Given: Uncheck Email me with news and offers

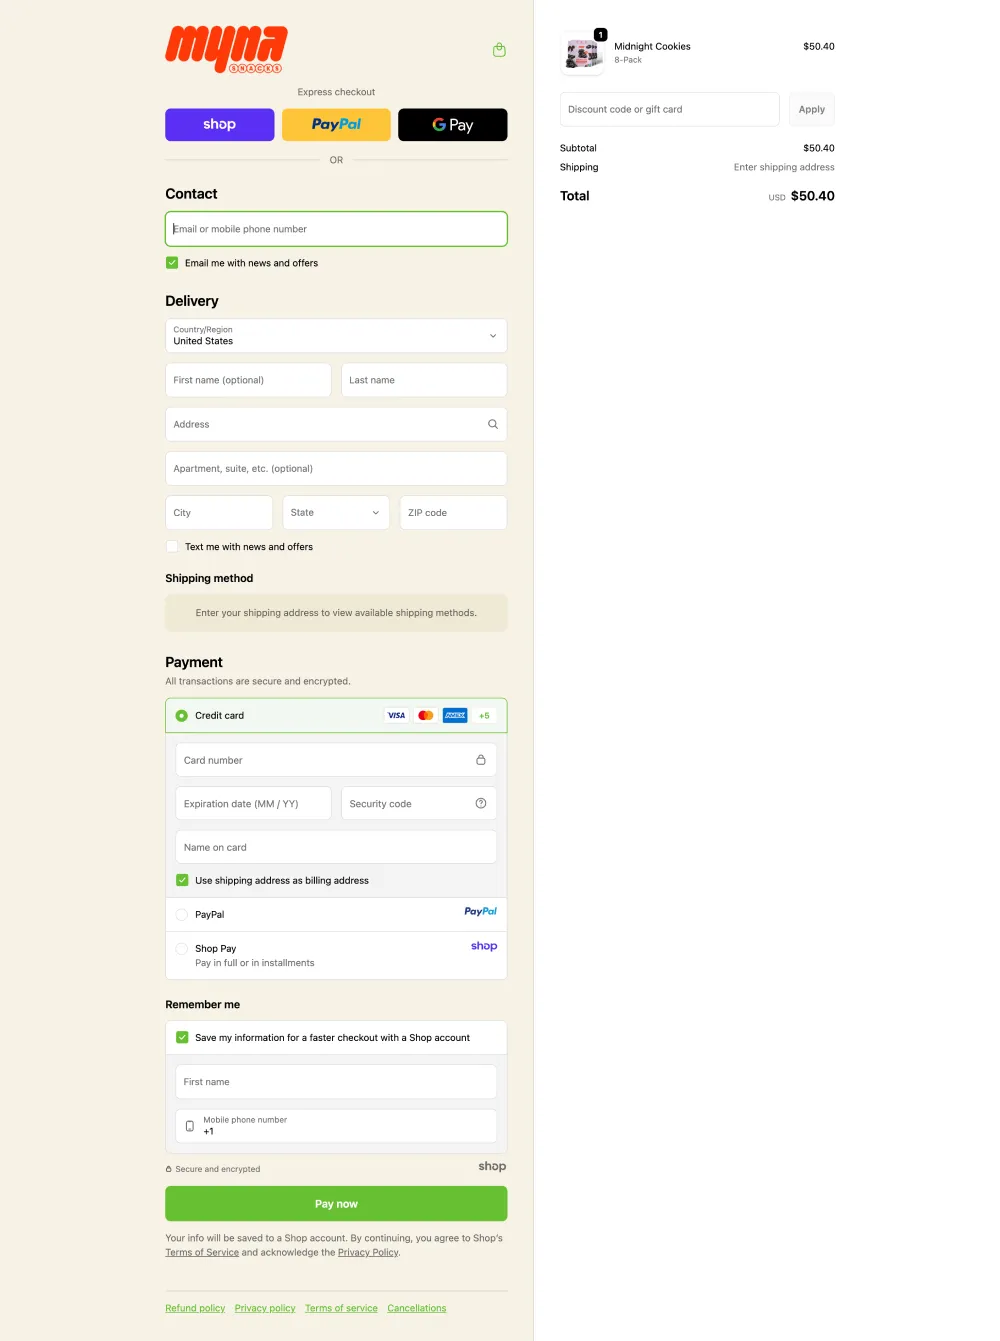Looking at the screenshot, I should [172, 263].
